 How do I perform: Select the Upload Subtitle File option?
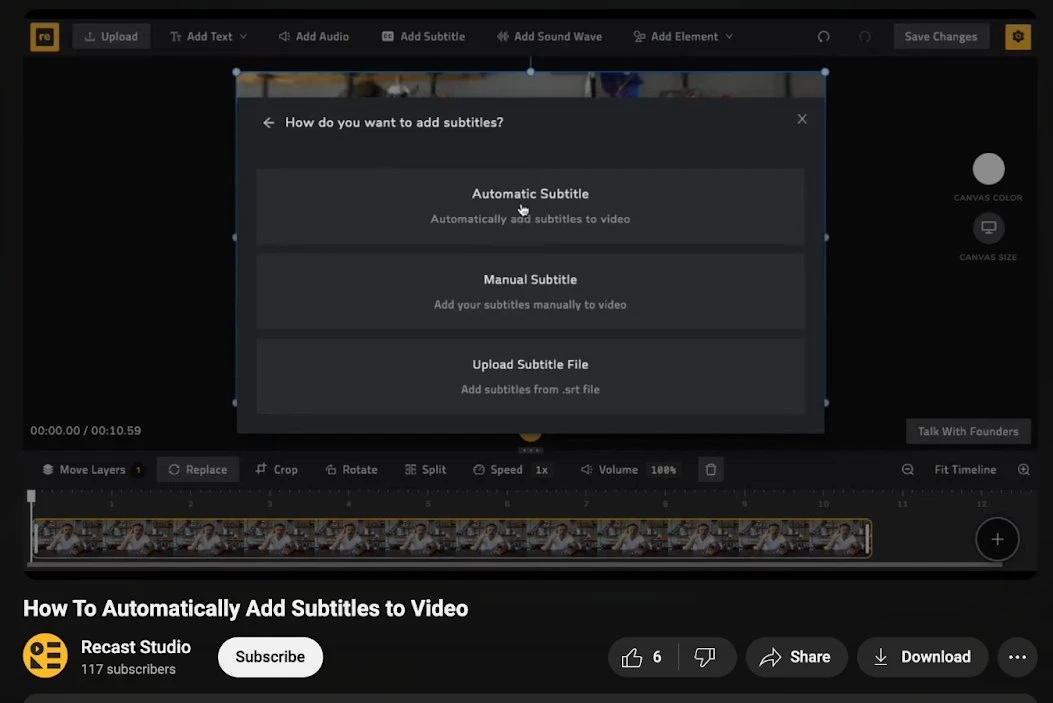530,376
